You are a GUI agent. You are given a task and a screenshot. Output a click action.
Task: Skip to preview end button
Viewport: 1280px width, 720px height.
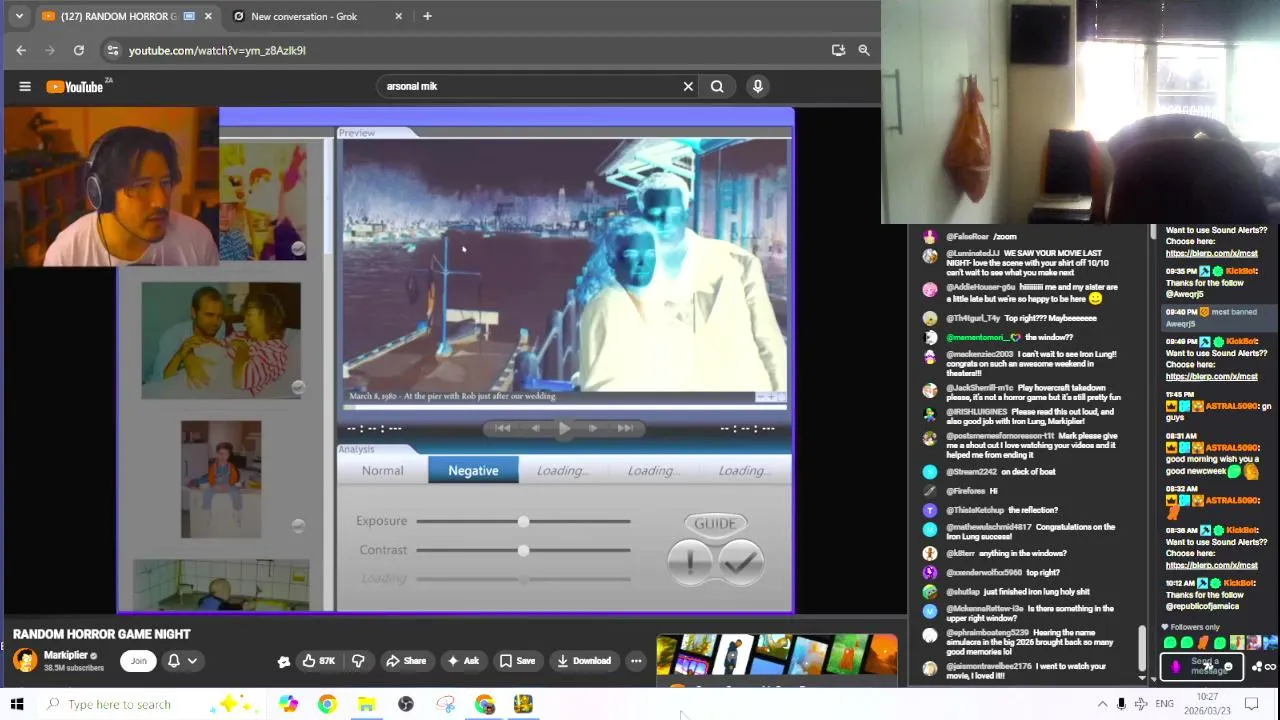point(625,429)
